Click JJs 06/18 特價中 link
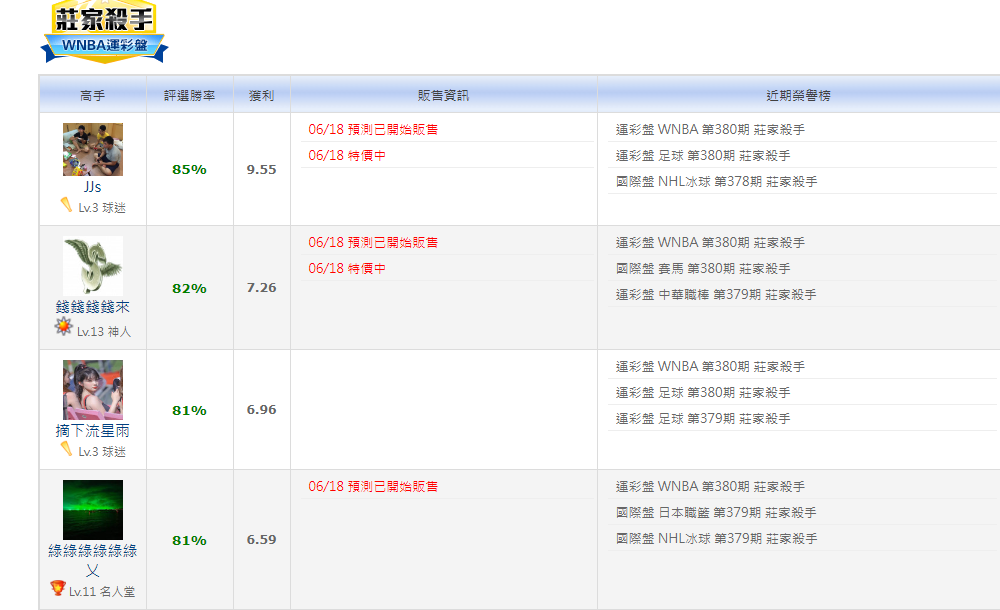Viewport: 1000px width, 610px height. (347, 156)
